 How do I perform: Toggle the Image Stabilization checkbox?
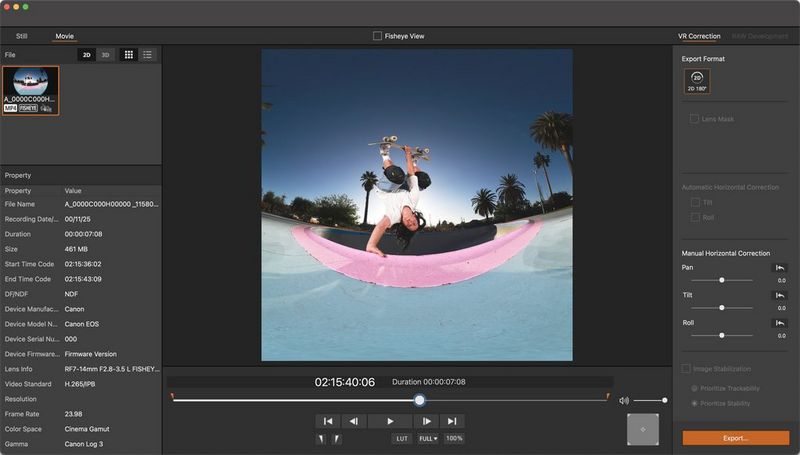(687, 369)
